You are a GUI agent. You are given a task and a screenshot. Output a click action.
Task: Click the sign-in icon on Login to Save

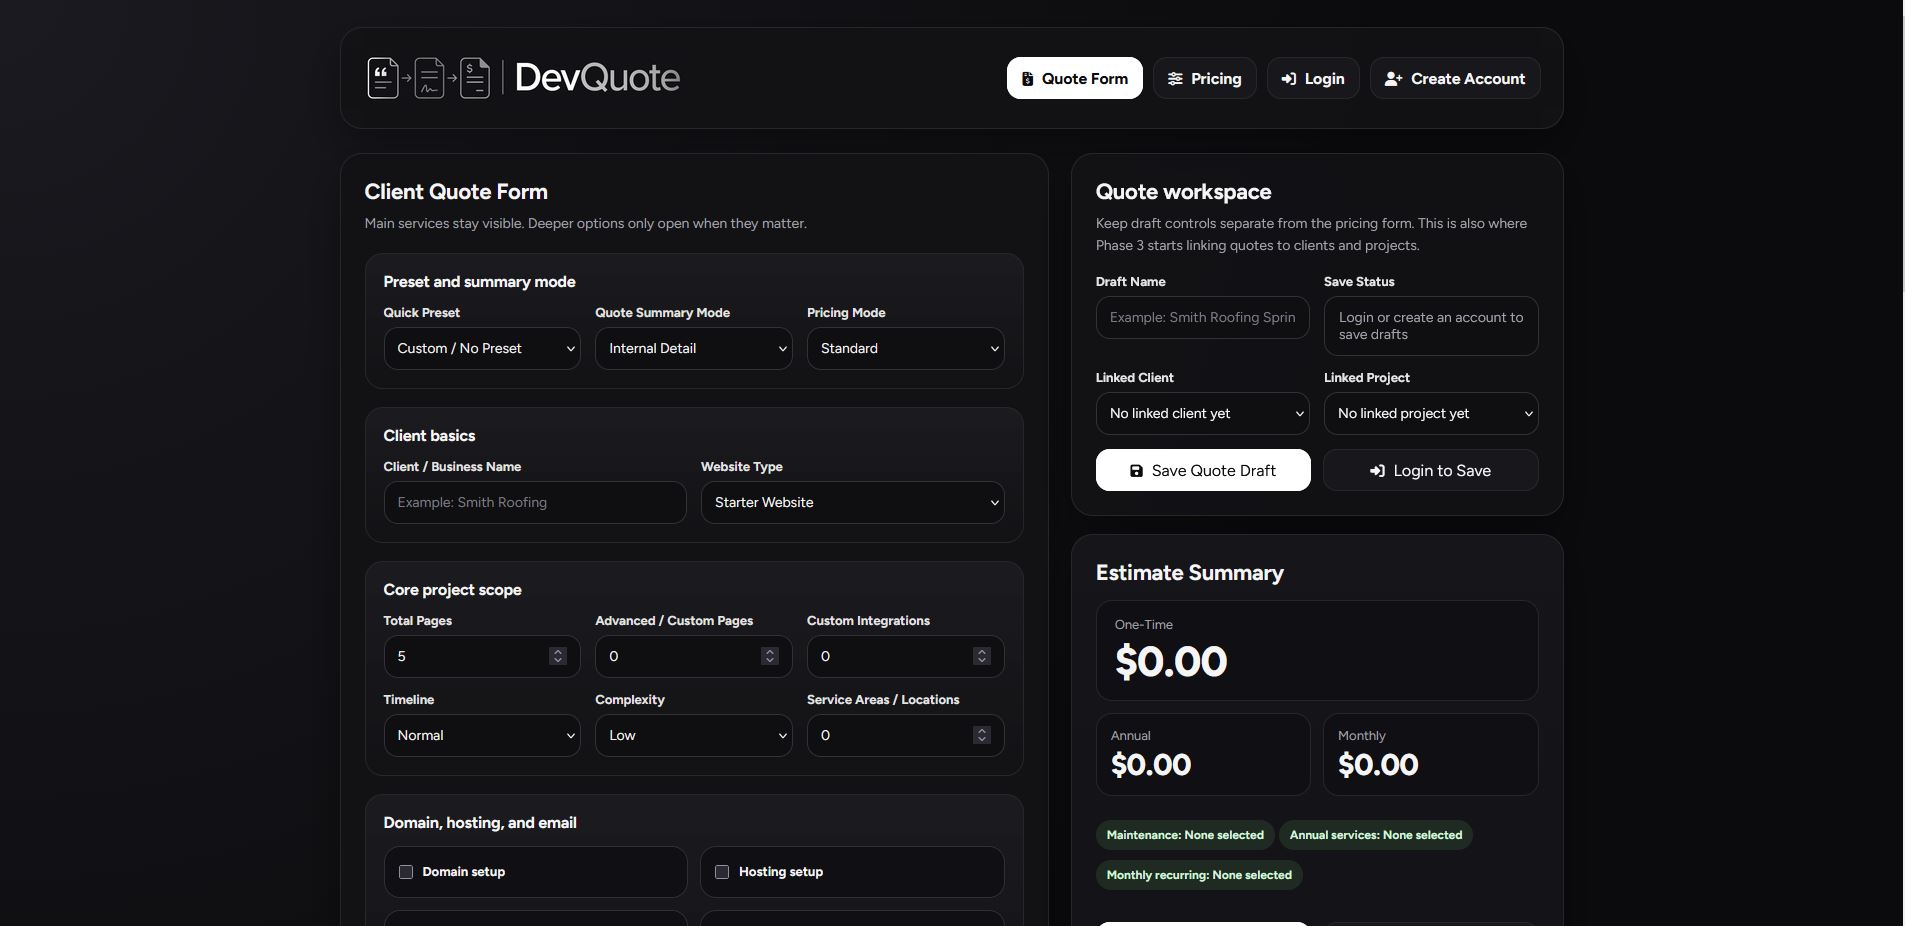pos(1377,471)
